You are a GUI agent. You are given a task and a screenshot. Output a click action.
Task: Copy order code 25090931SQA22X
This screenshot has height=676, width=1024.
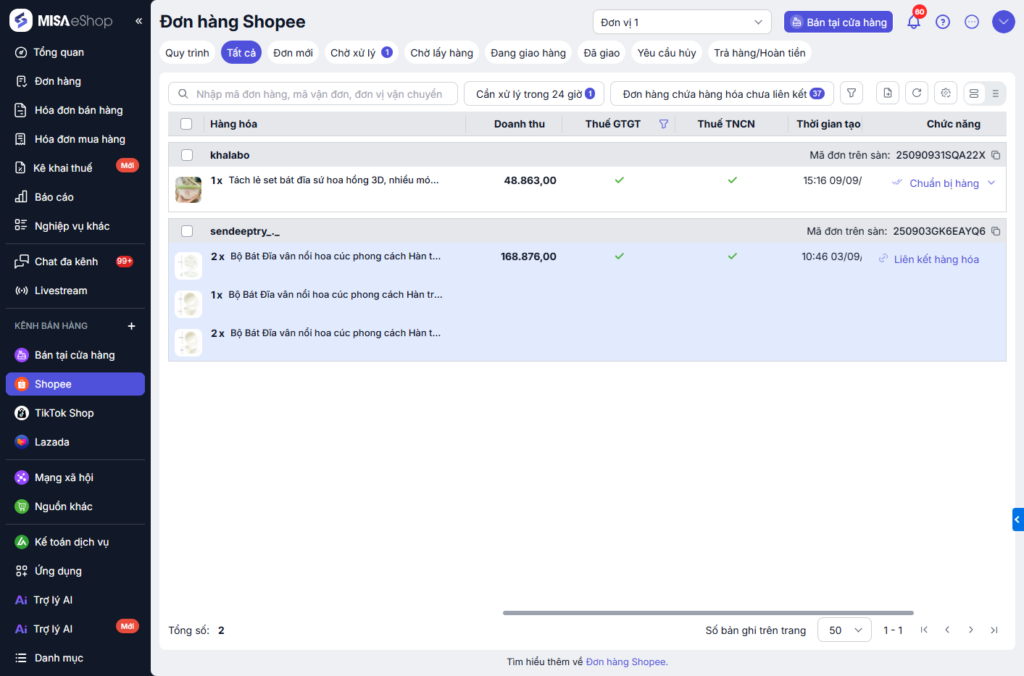point(995,155)
